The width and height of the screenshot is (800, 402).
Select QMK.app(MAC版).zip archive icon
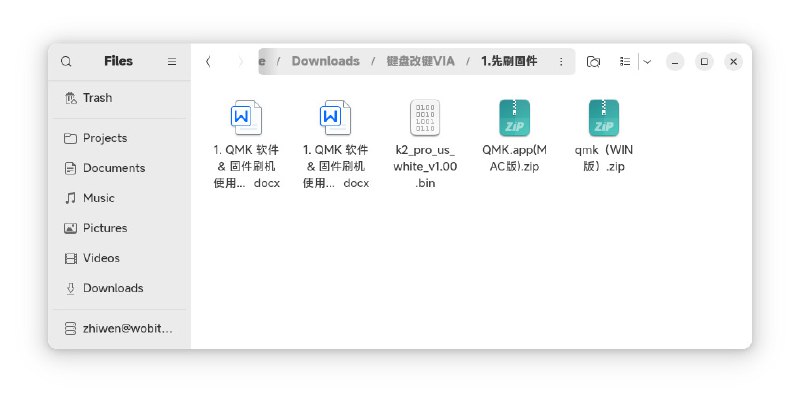[x=514, y=117]
